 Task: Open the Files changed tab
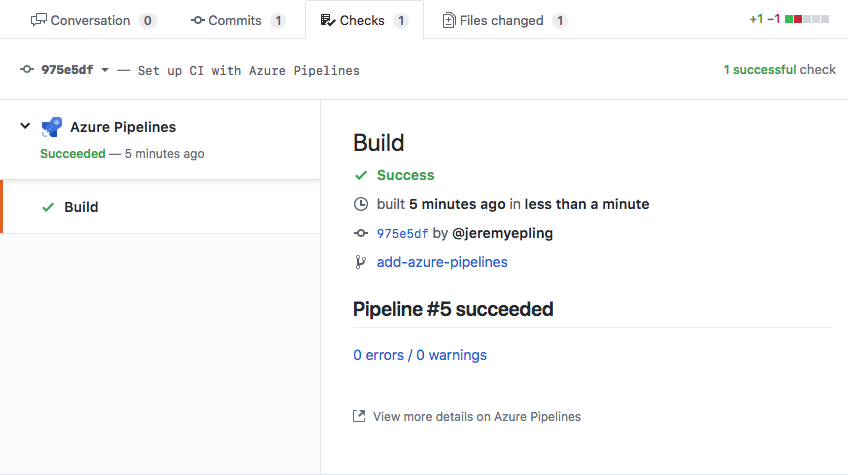(504, 21)
